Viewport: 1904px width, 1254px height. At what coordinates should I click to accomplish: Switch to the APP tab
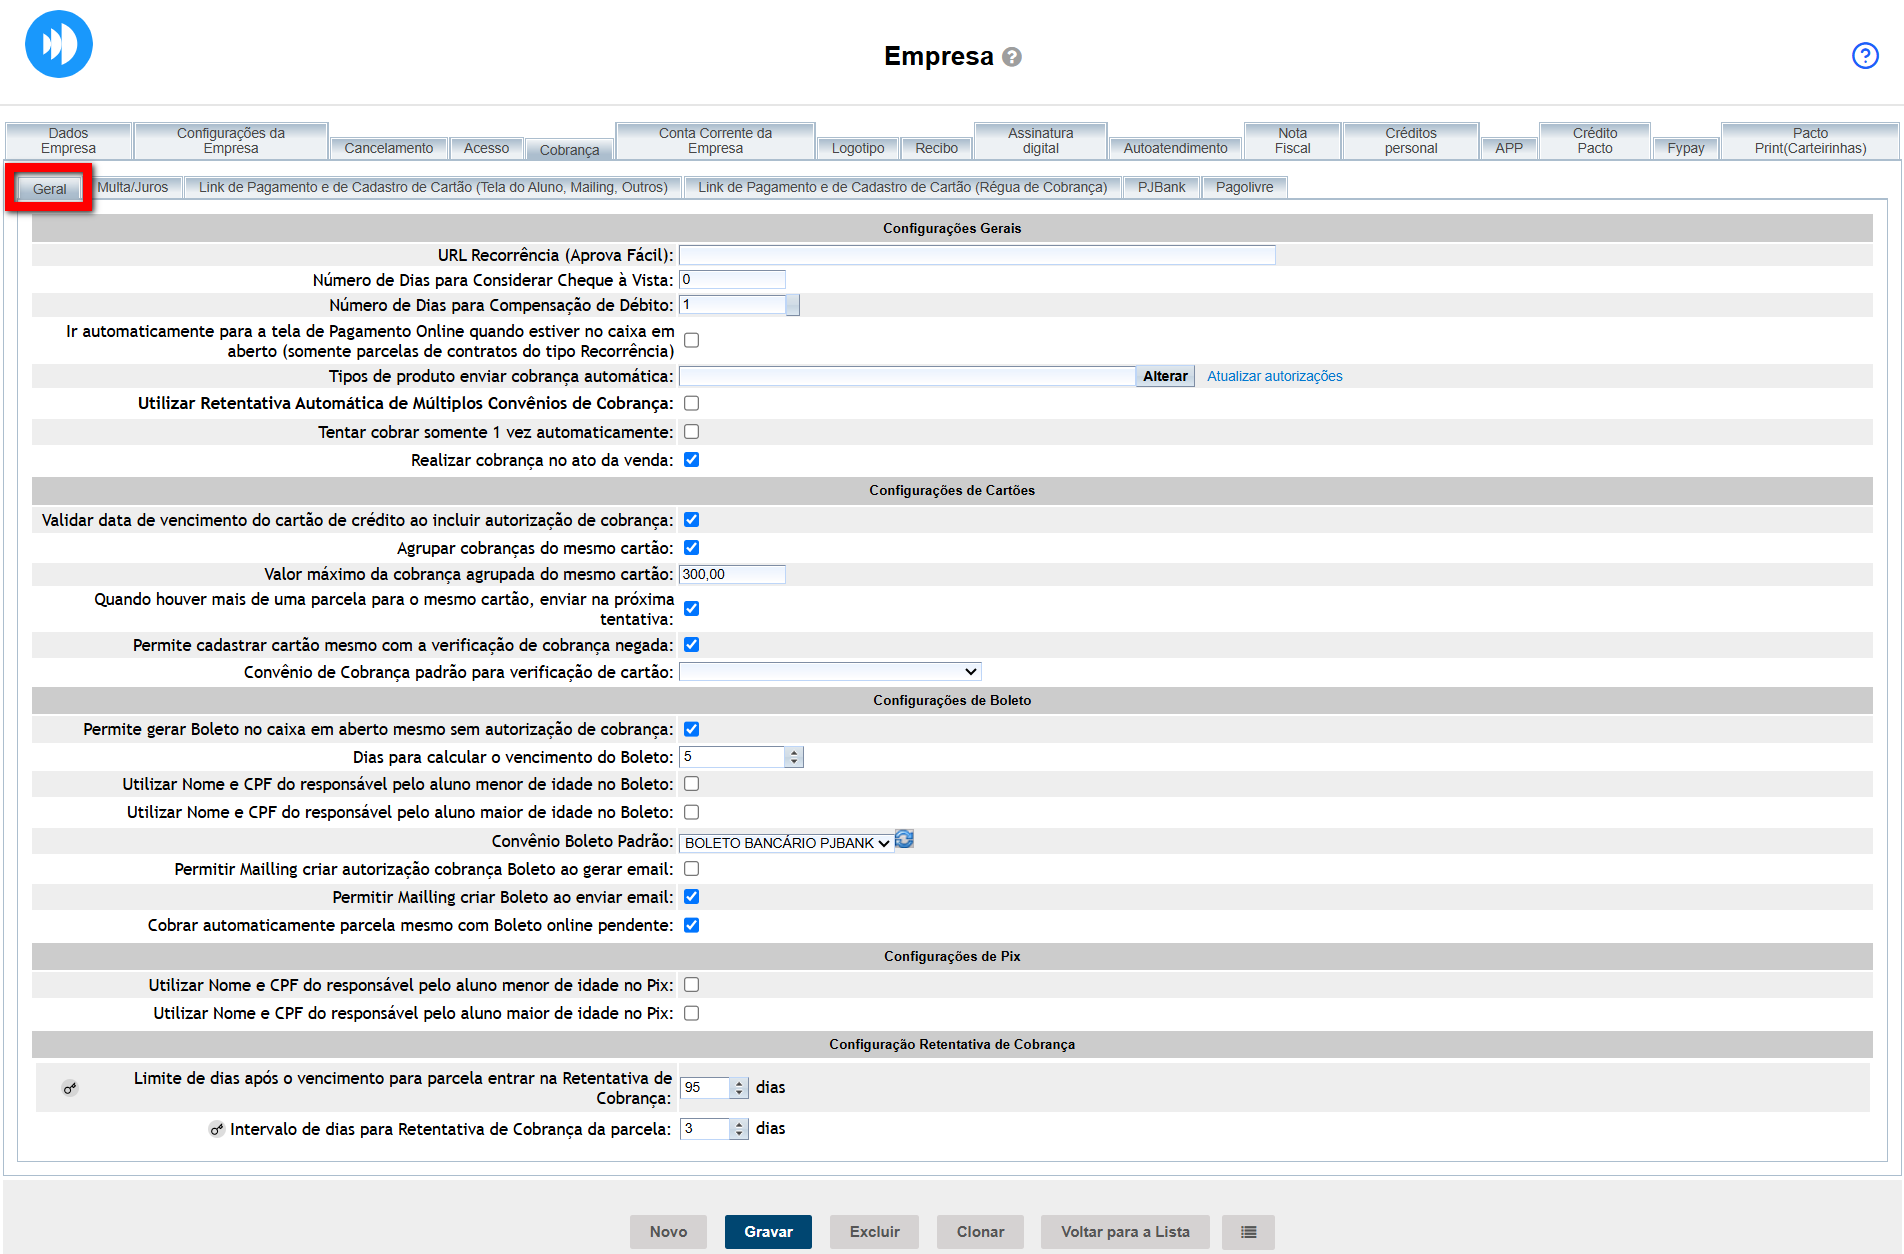1509,148
